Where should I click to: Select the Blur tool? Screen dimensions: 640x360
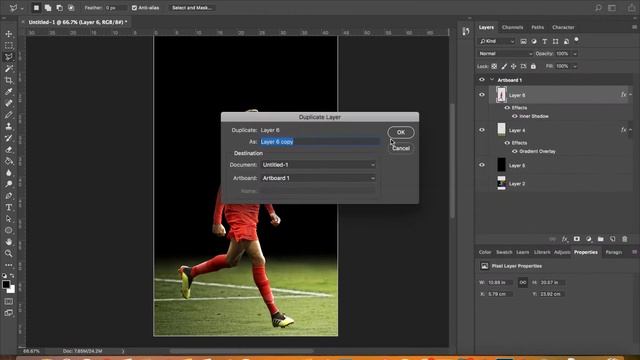[9, 173]
